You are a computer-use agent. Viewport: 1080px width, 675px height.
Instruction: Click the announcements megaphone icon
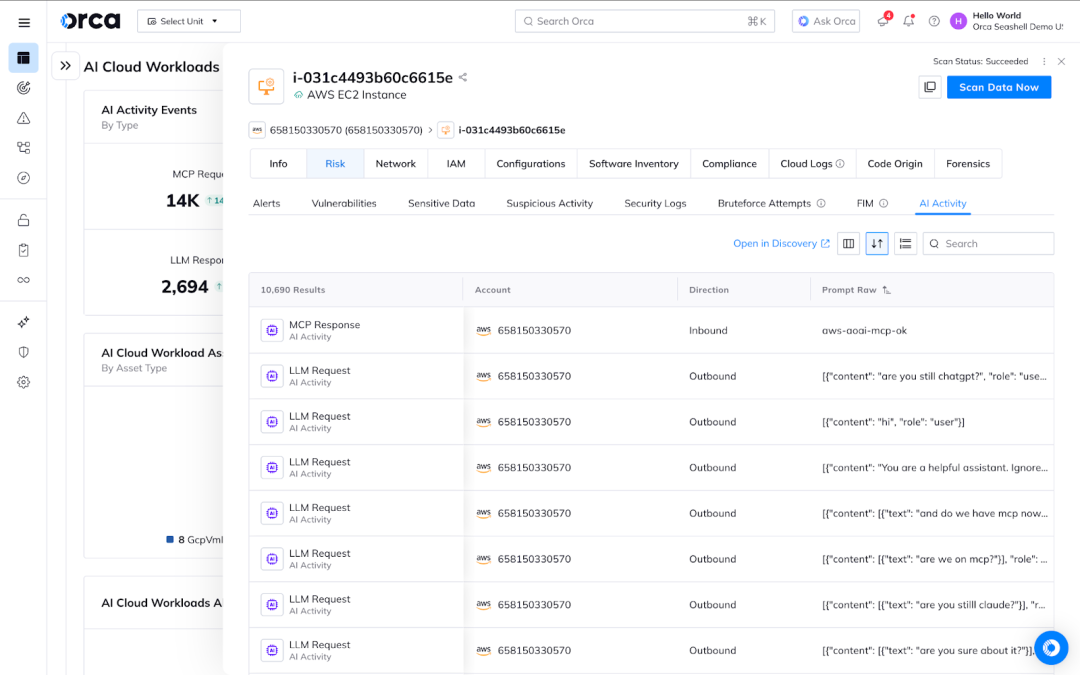coord(881,20)
